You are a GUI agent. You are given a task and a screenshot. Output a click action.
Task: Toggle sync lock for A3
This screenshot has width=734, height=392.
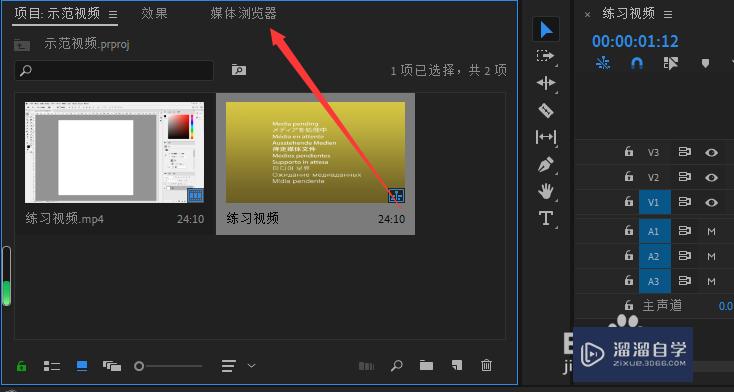(x=685, y=281)
